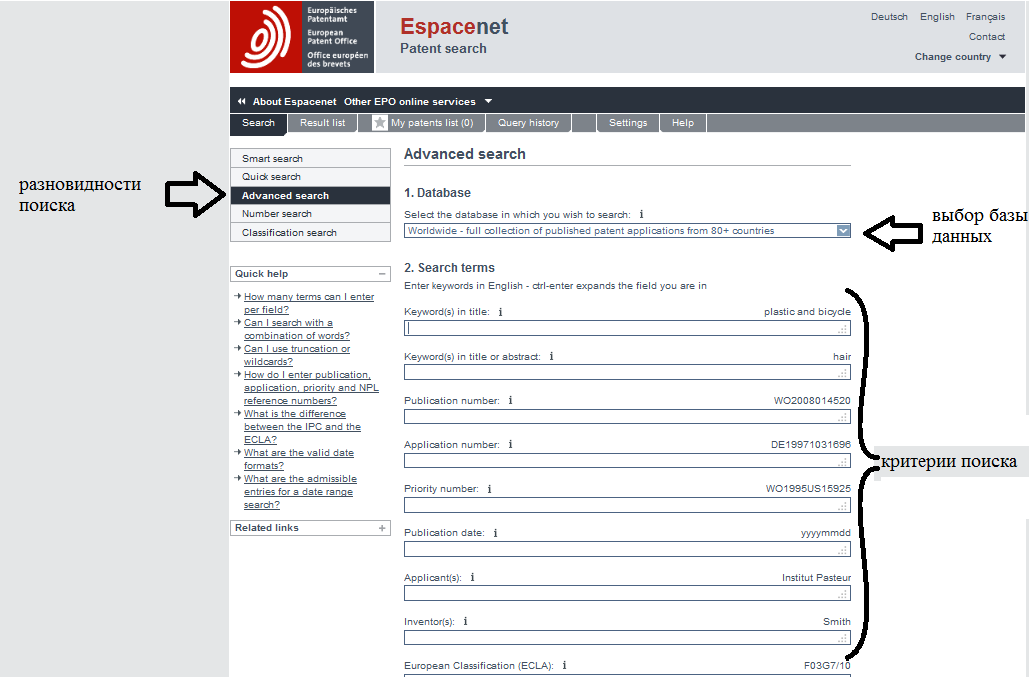Open the Settings tab
Screen dimensions: 1029x677
(628, 123)
